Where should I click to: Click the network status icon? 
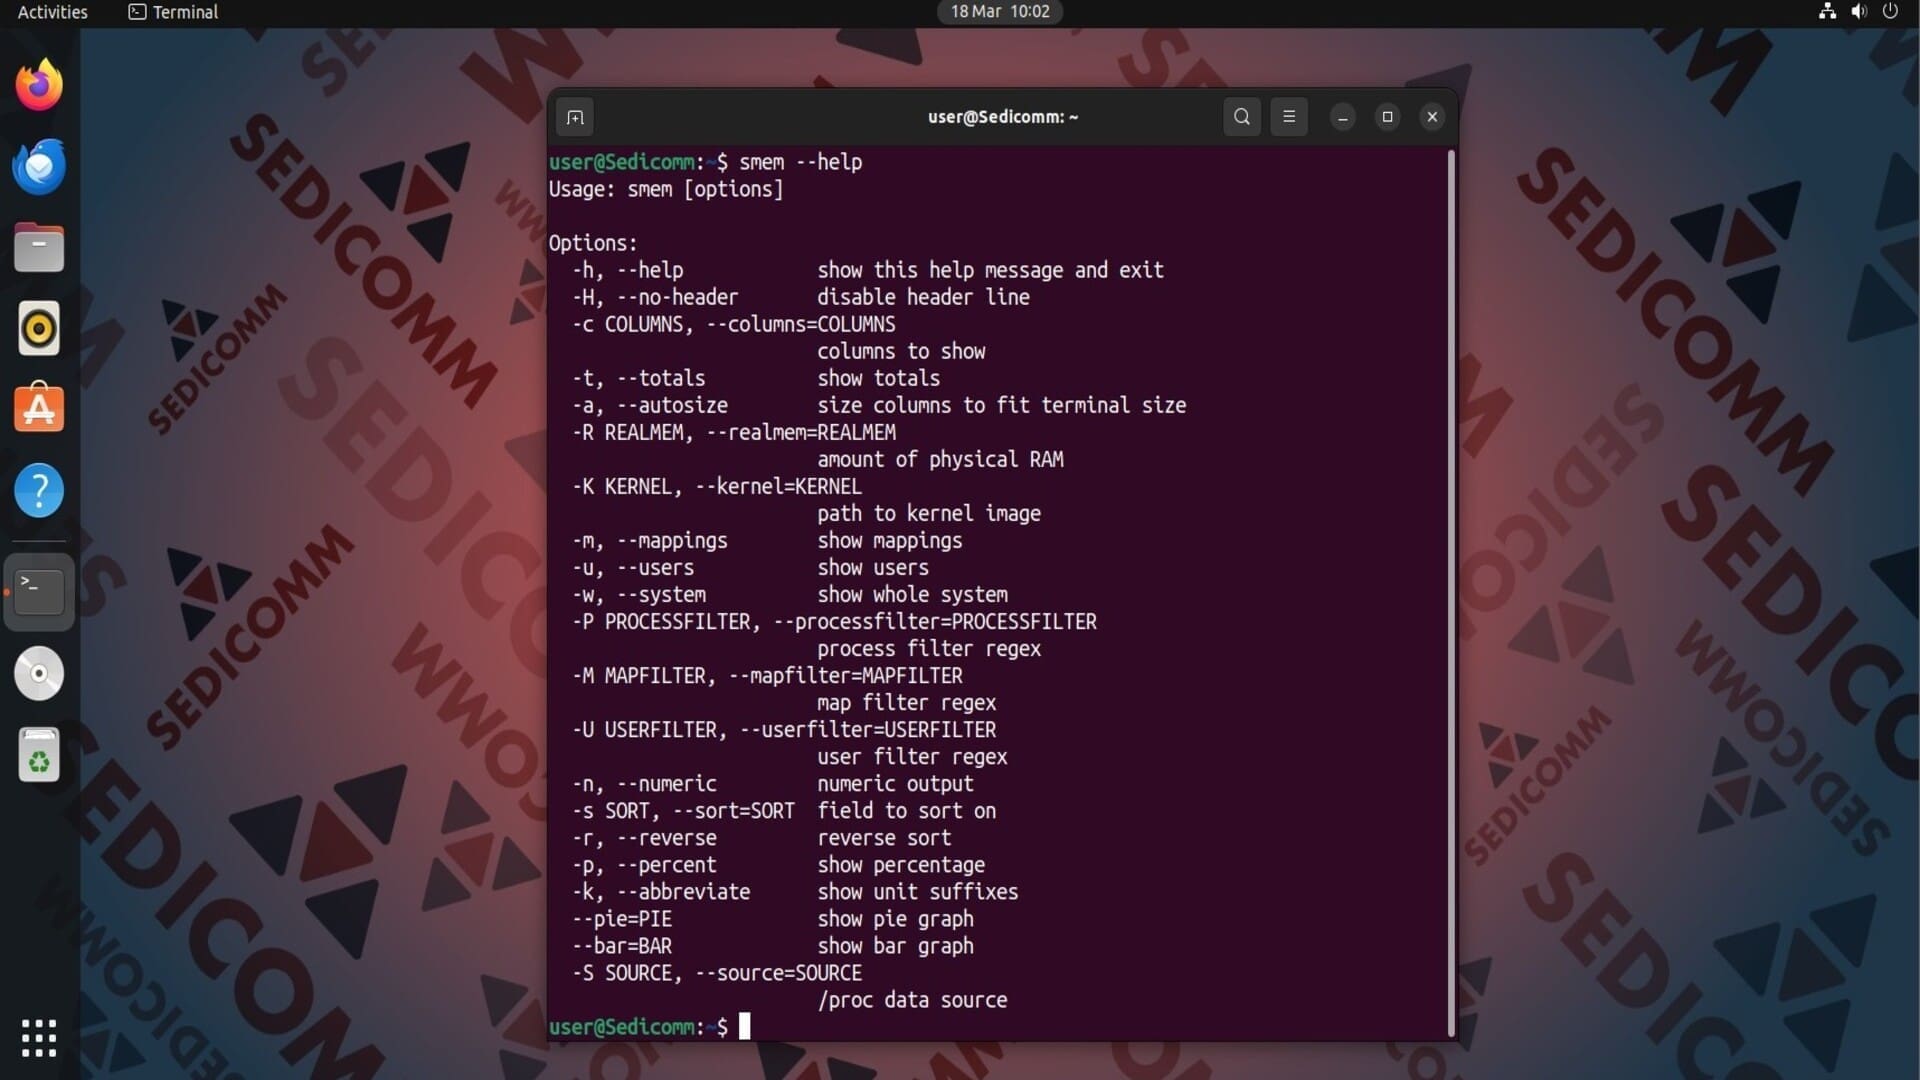1827,12
